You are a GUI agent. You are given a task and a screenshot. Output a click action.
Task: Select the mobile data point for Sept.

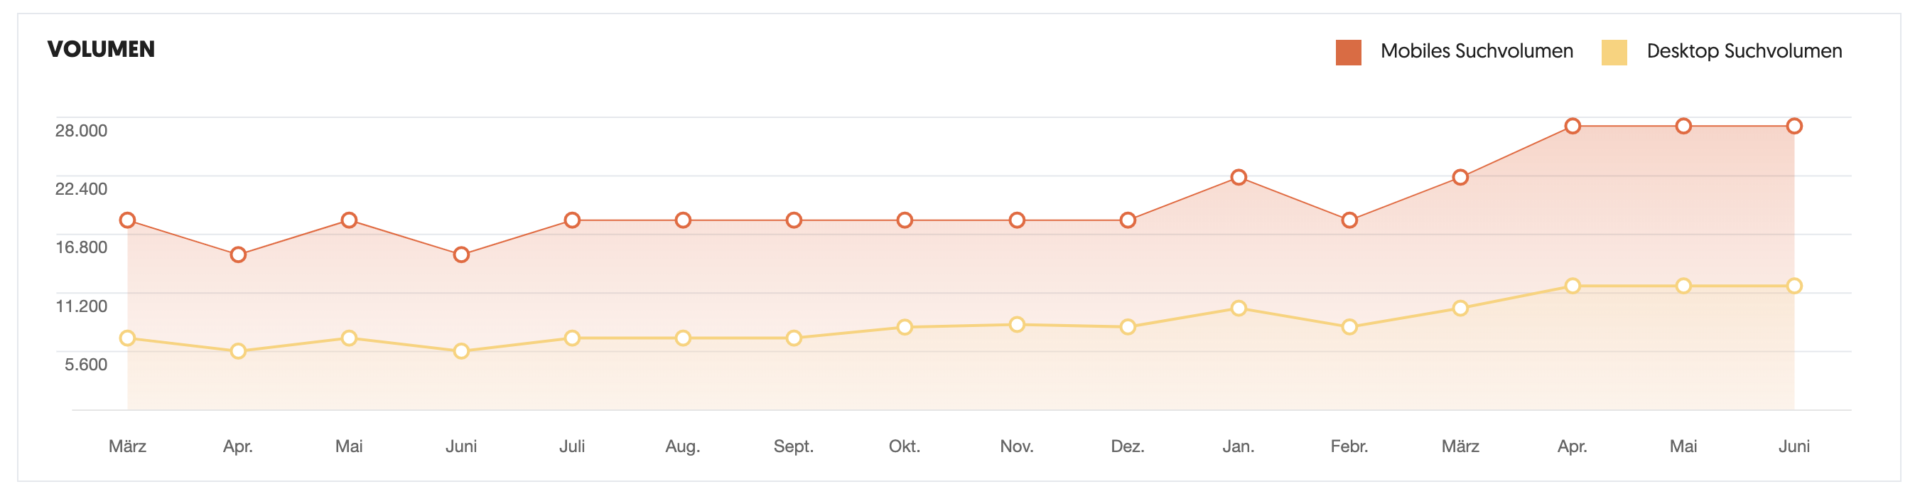point(794,220)
